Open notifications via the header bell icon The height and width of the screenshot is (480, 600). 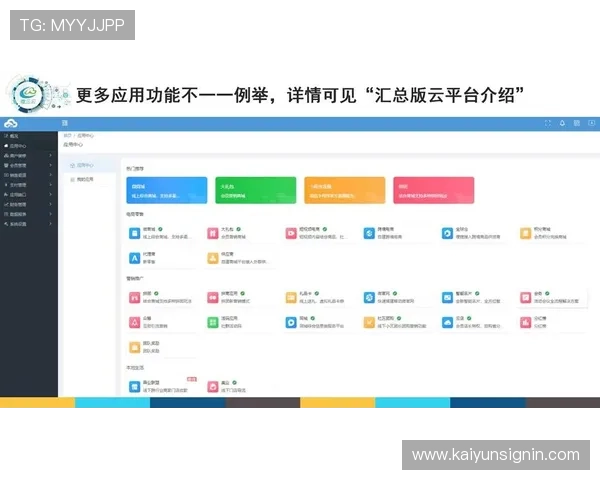[x=562, y=123]
